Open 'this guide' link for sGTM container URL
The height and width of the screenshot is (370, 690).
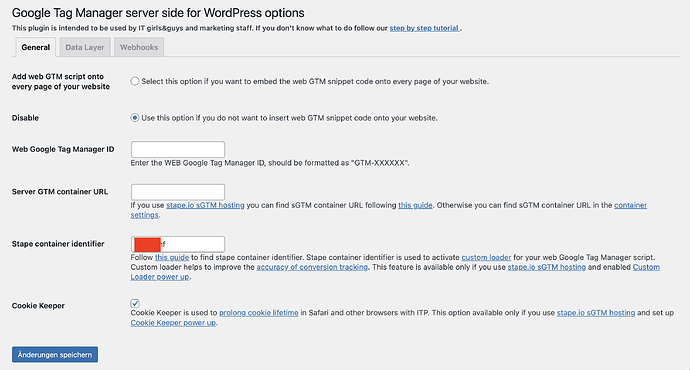415,205
